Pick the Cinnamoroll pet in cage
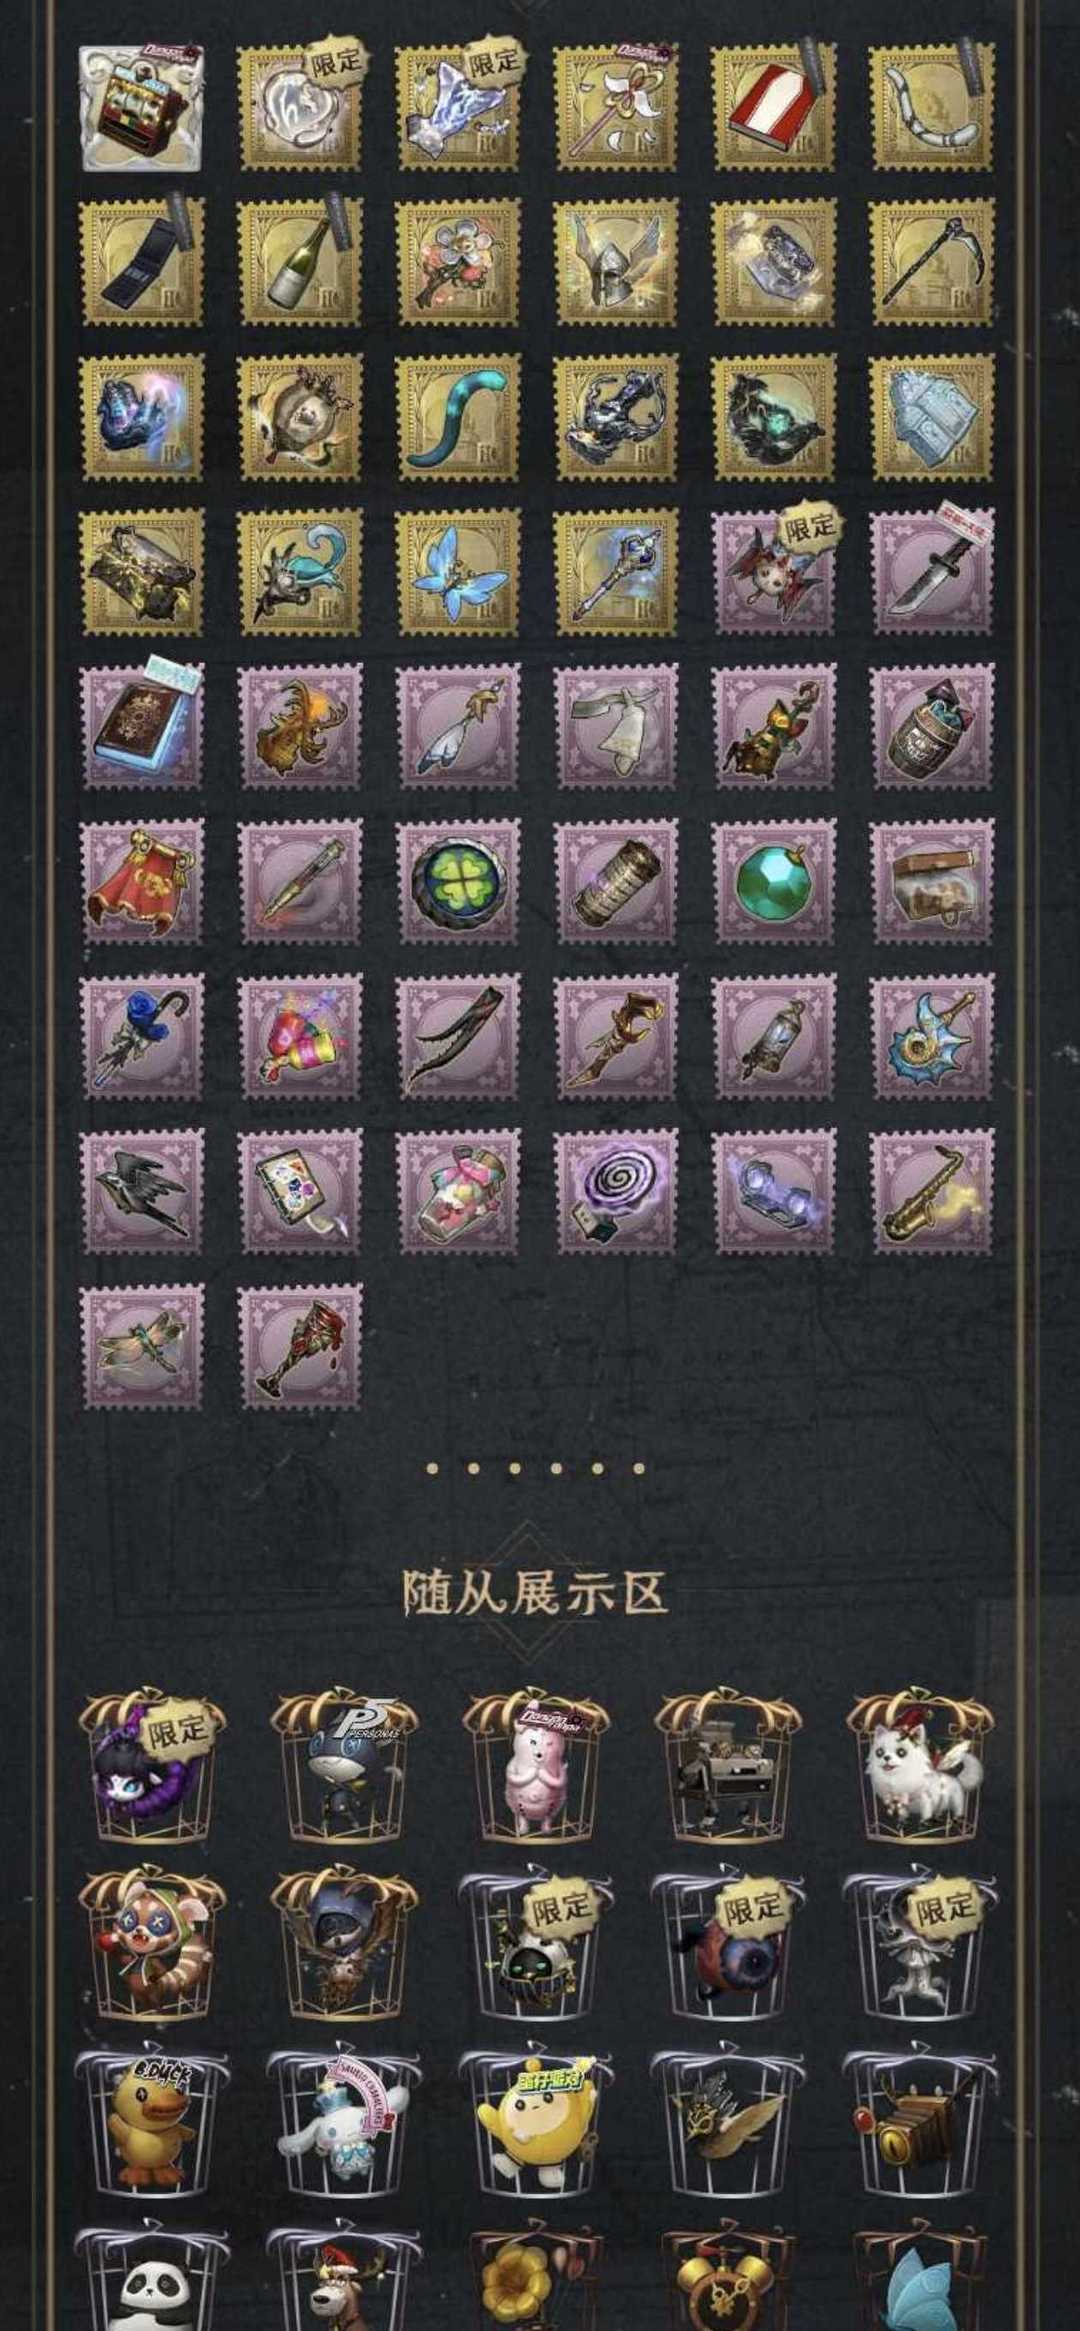This screenshot has width=1080, height=2331. point(344,2125)
